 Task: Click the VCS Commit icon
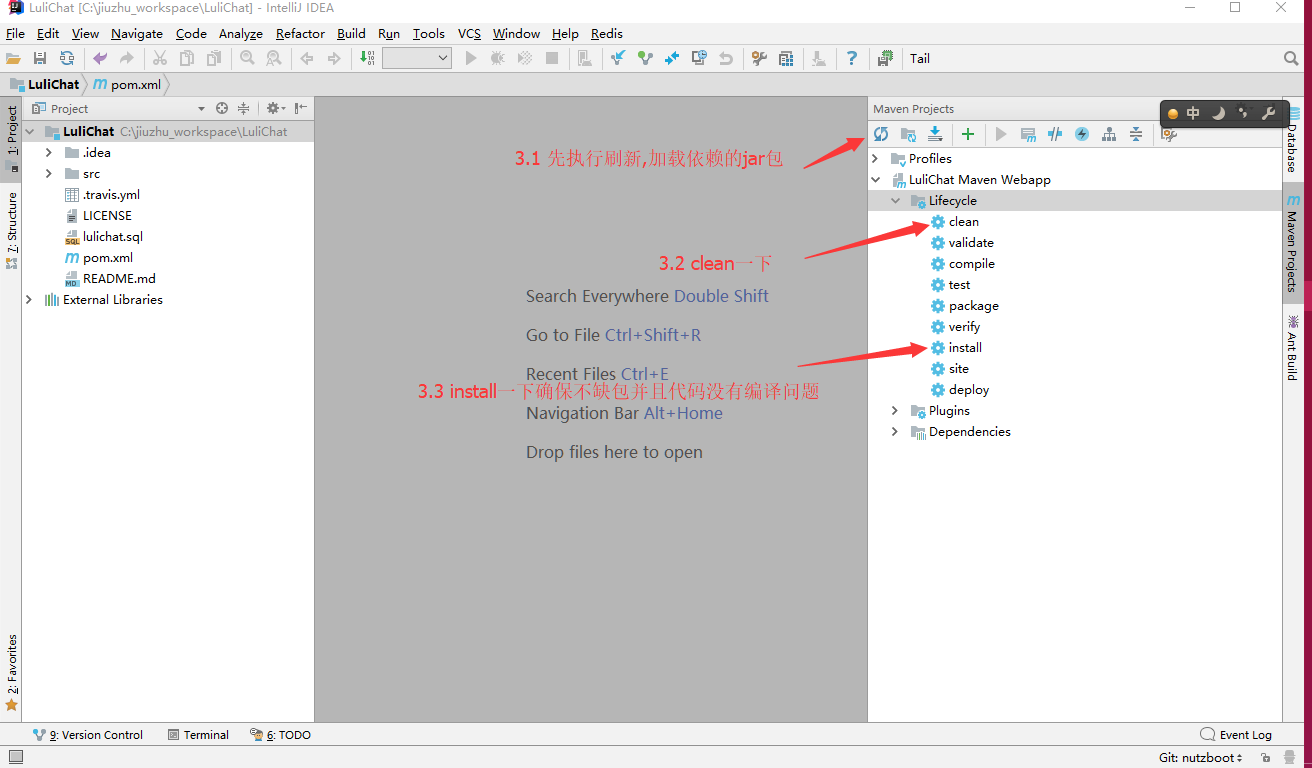coord(645,59)
